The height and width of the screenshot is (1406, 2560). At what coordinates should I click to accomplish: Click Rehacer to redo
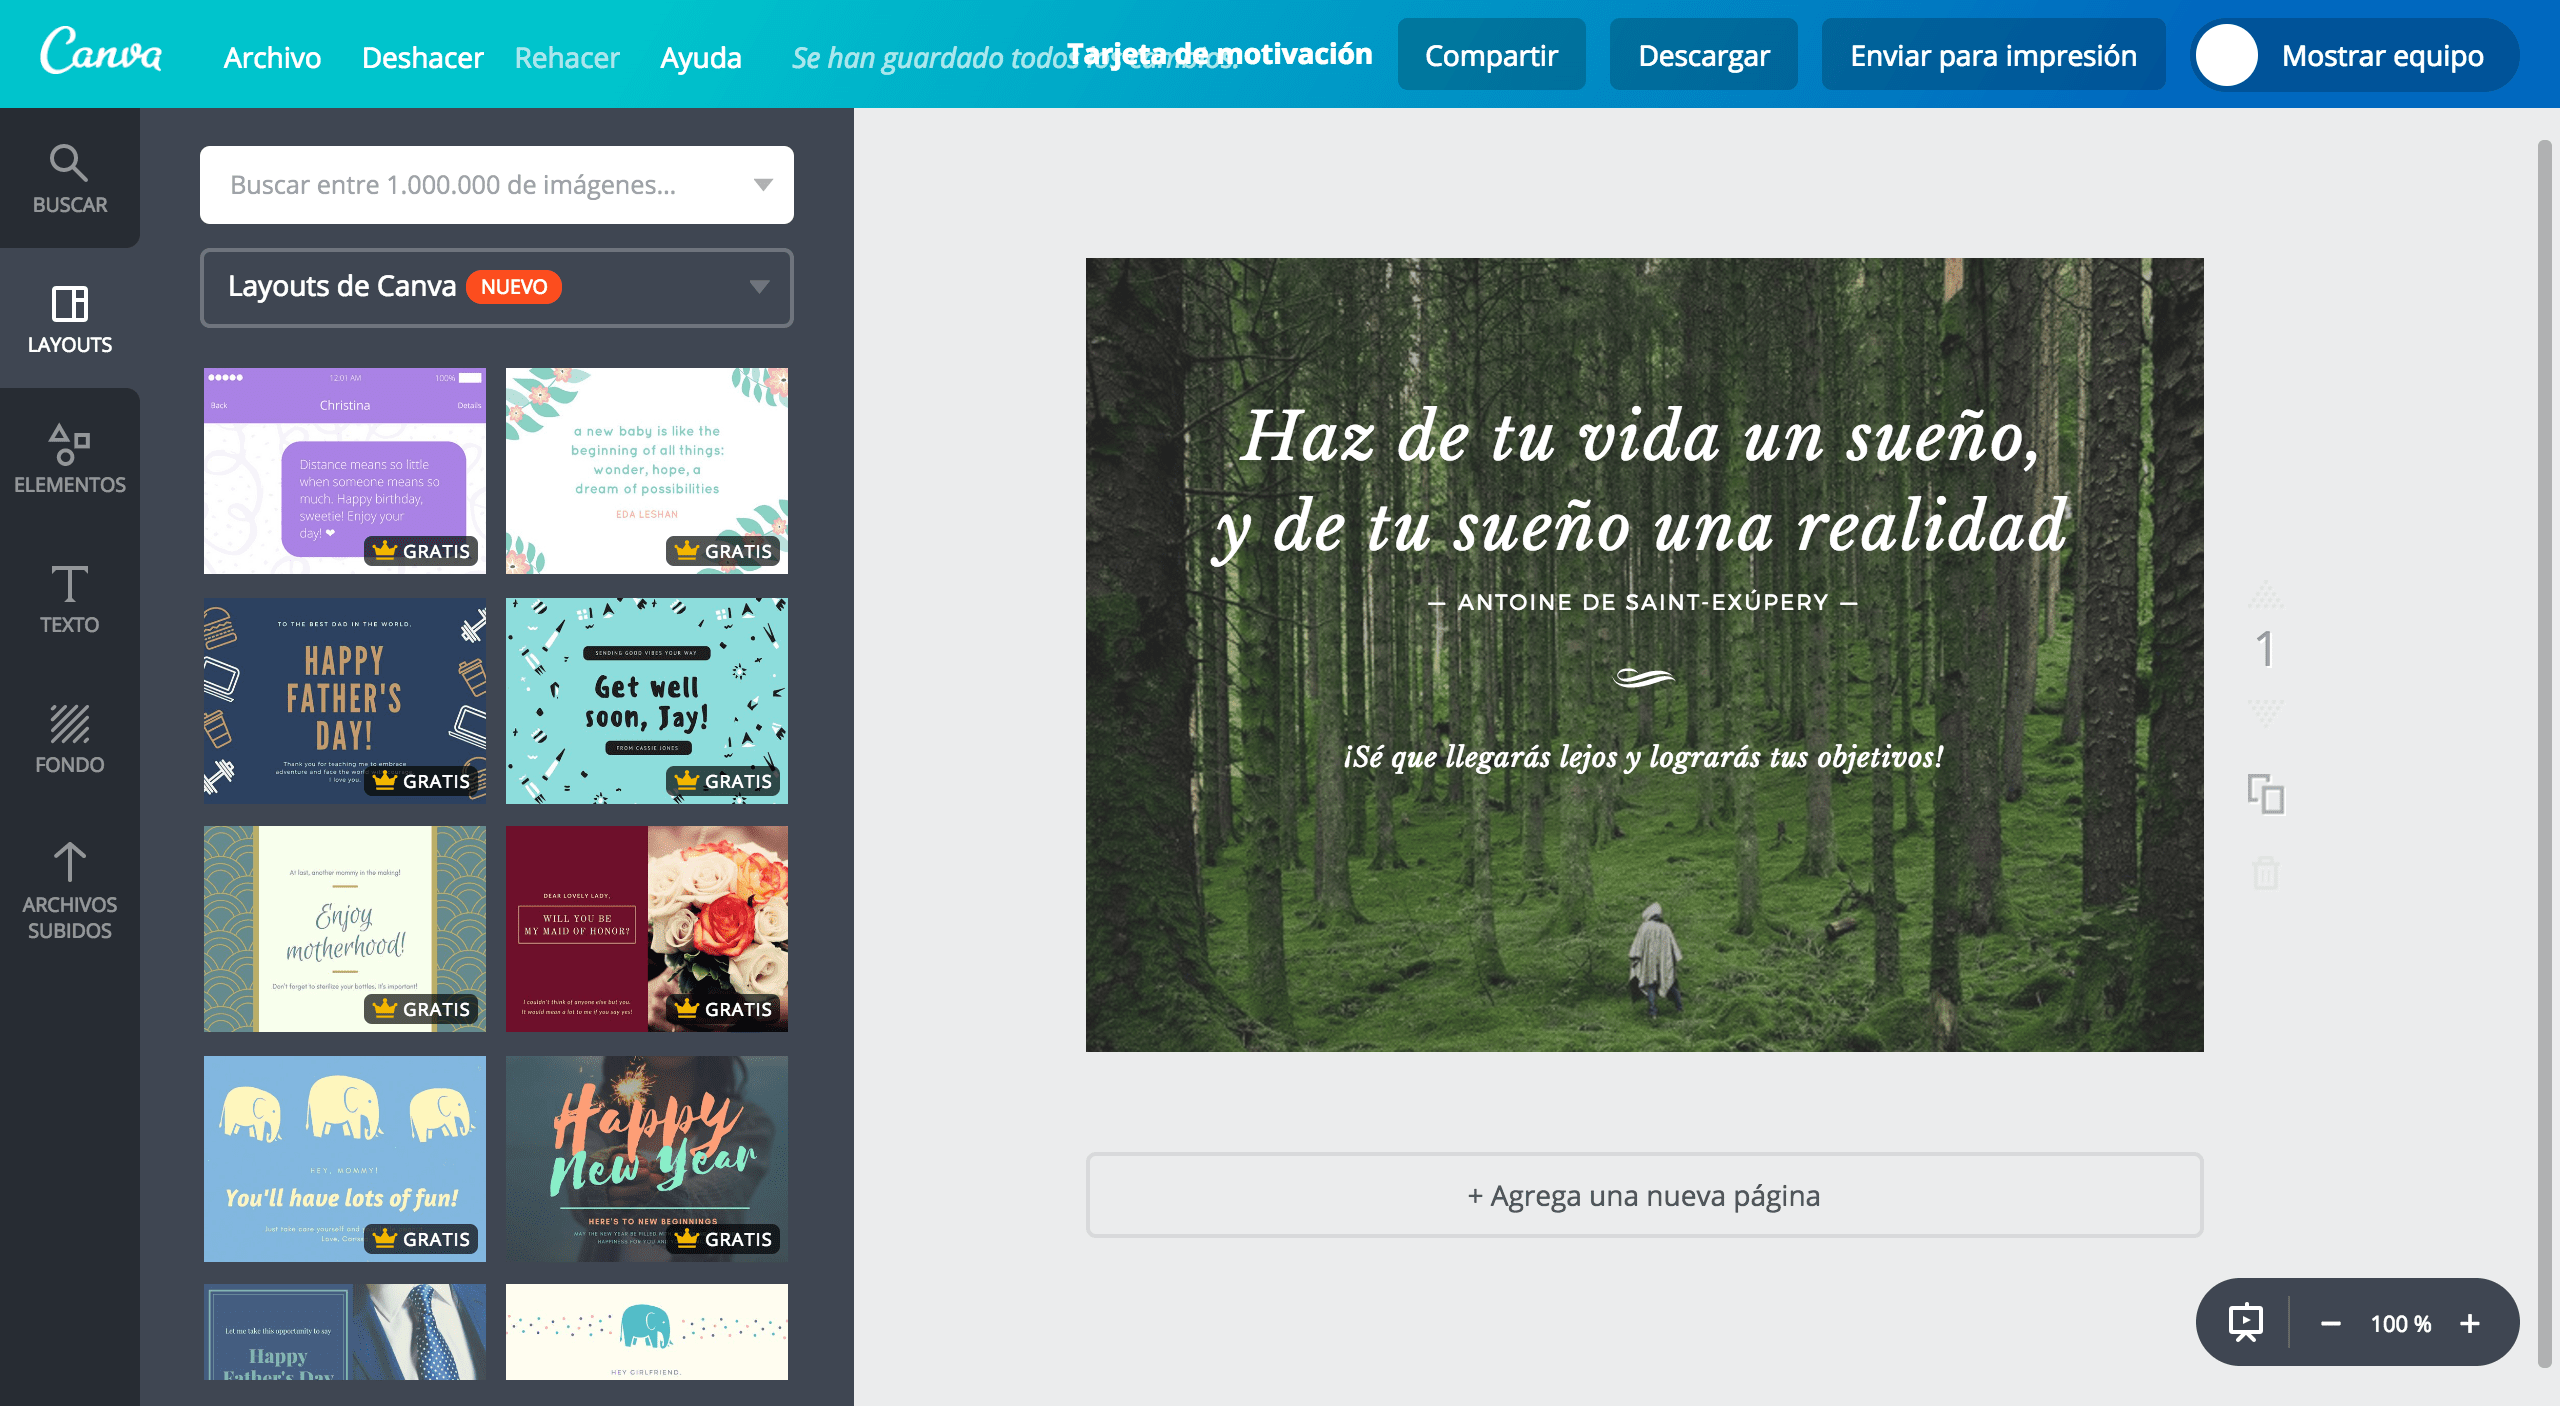(x=567, y=57)
